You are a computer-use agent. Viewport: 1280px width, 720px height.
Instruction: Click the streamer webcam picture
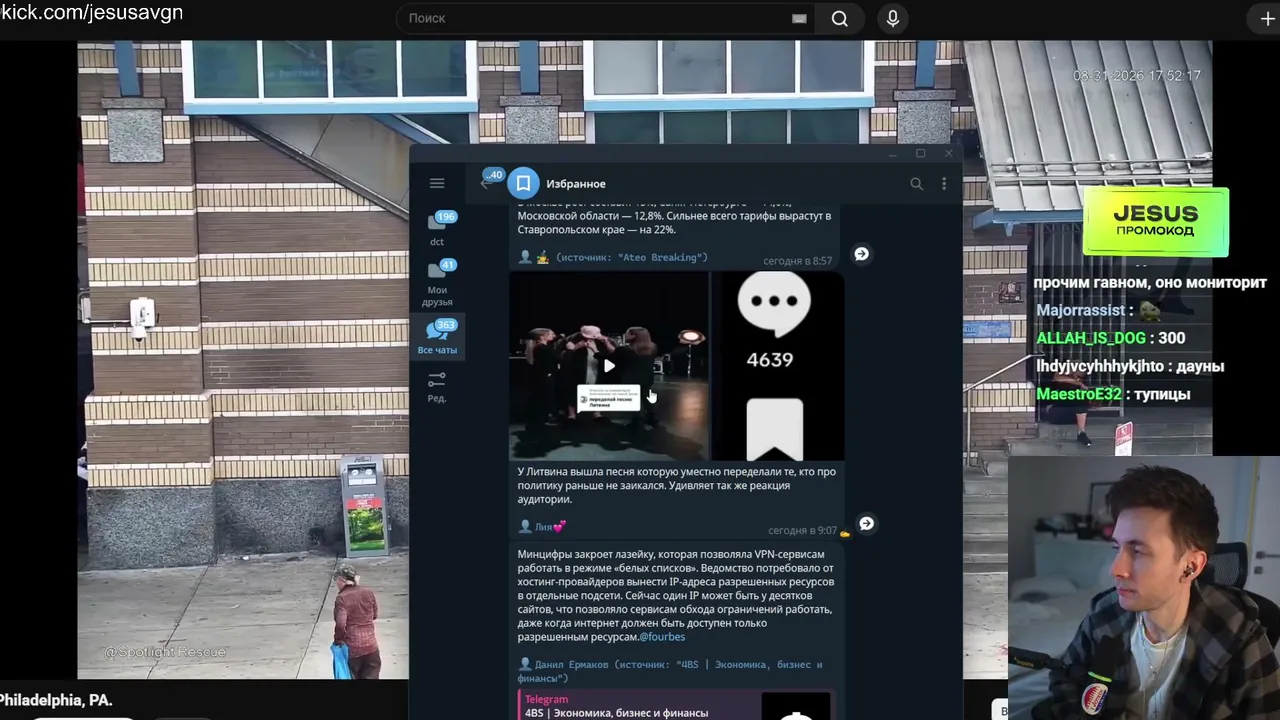tap(1144, 588)
